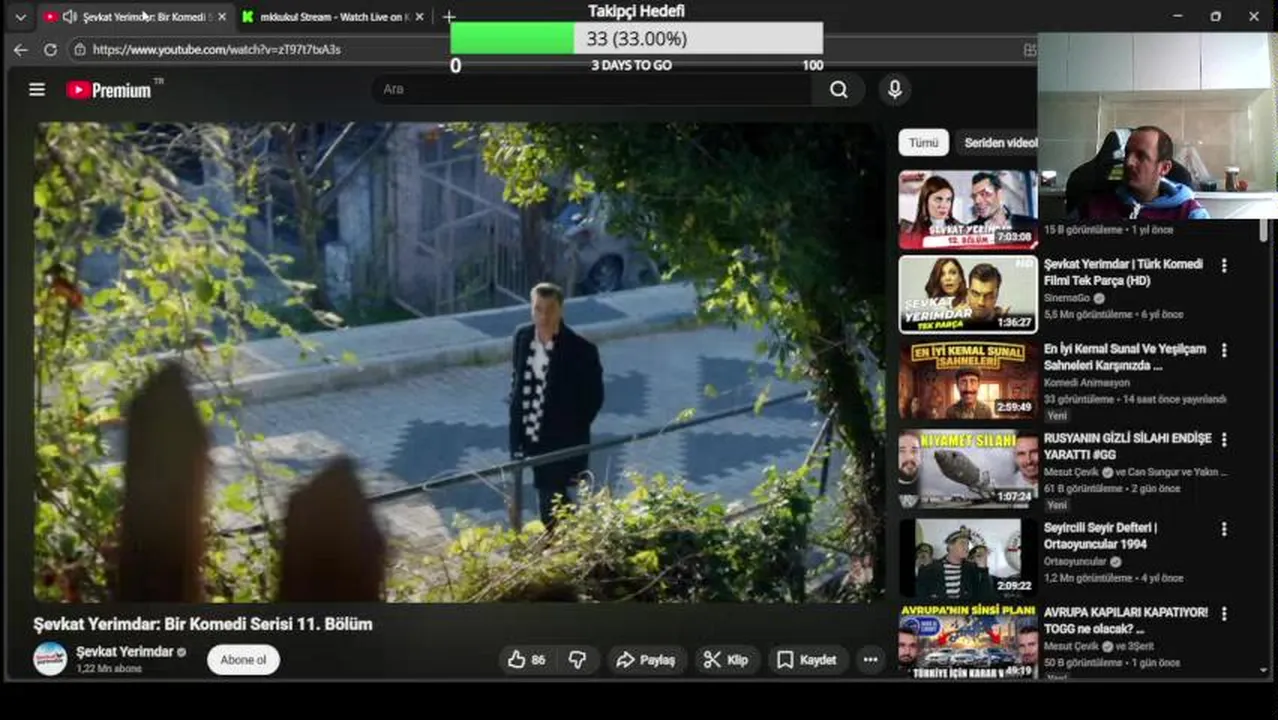Viewport: 1278px width, 720px height.
Task: Open options menu for Türk Komedi Filmi video
Action: coord(1224,266)
